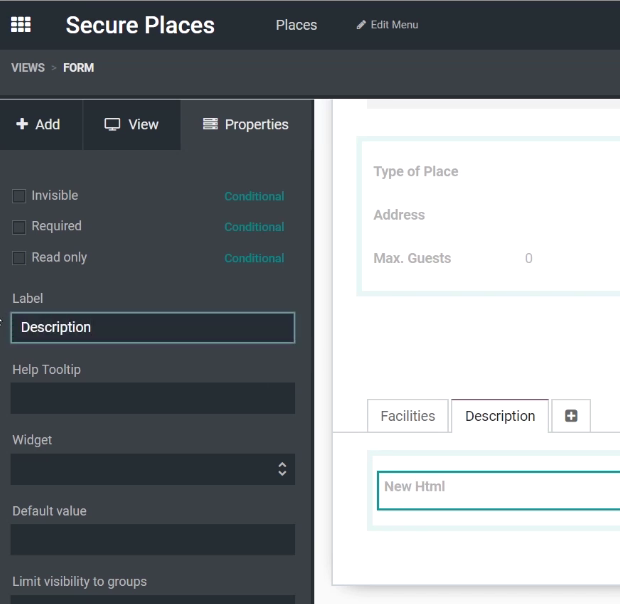Select the Description notebook tab
Image resolution: width=620 pixels, height=604 pixels.
point(500,416)
